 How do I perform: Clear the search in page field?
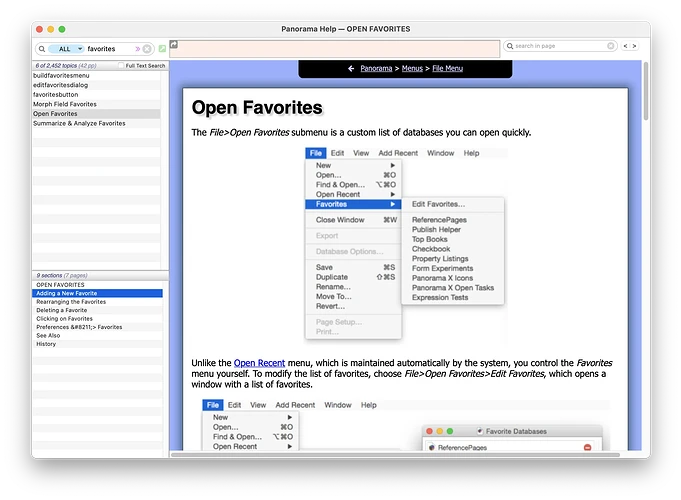(x=611, y=46)
